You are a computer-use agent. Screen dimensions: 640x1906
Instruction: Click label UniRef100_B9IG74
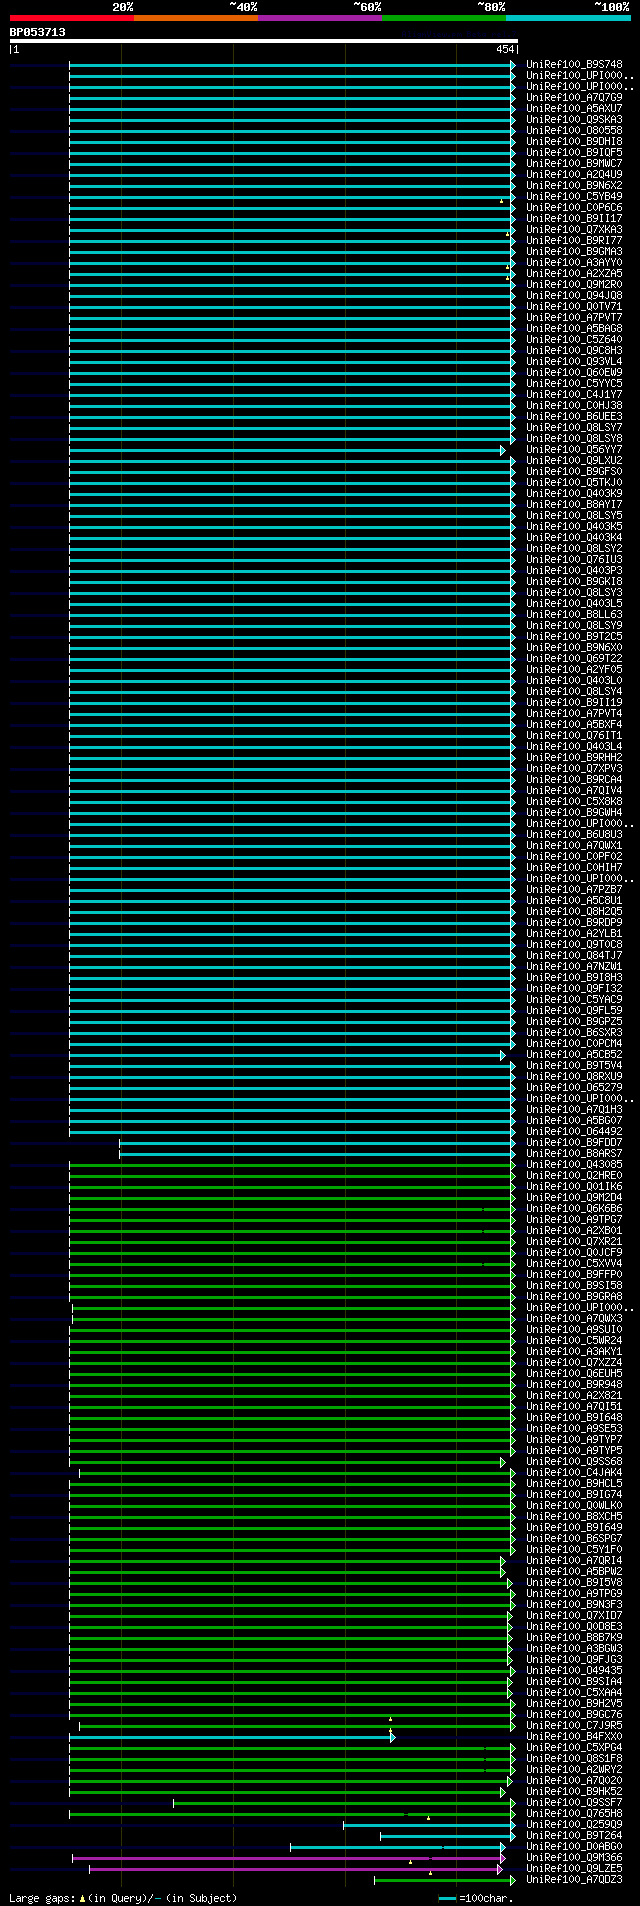click(x=574, y=1494)
